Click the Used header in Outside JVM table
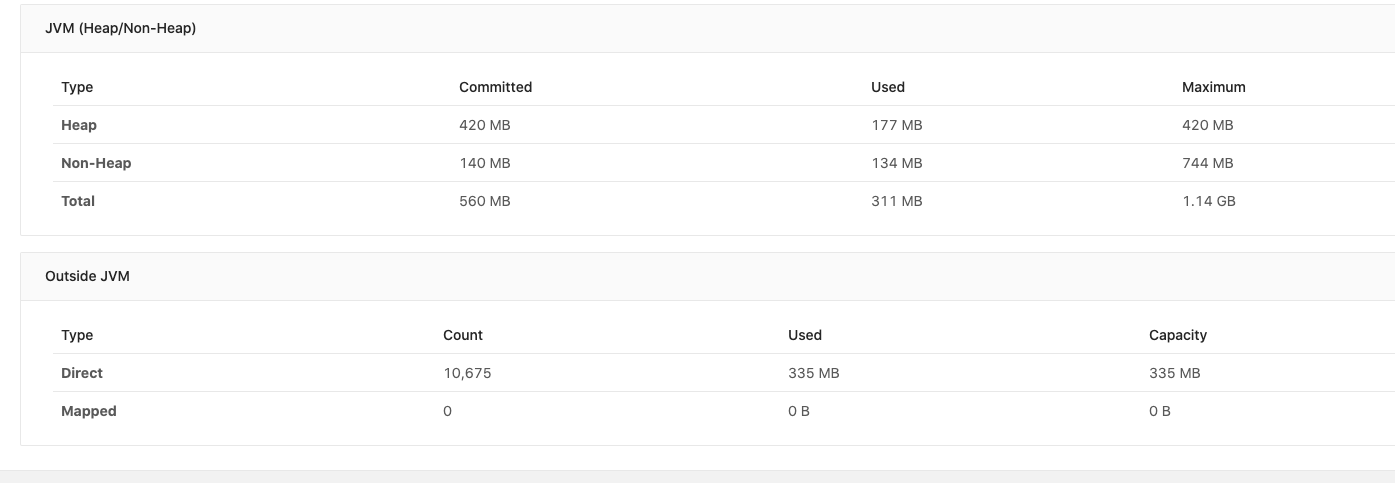 (x=804, y=335)
